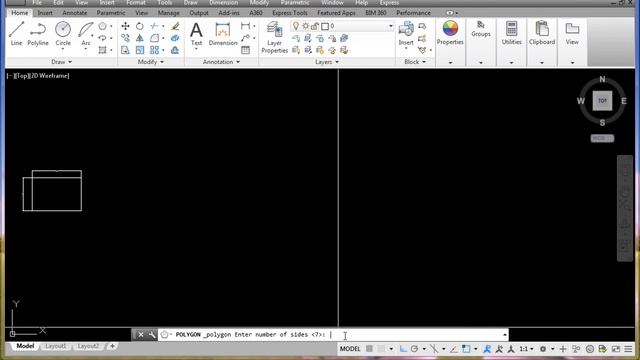This screenshot has height=360, width=640.
Task: Switch to the Insert ribbon tab
Action: 45,13
